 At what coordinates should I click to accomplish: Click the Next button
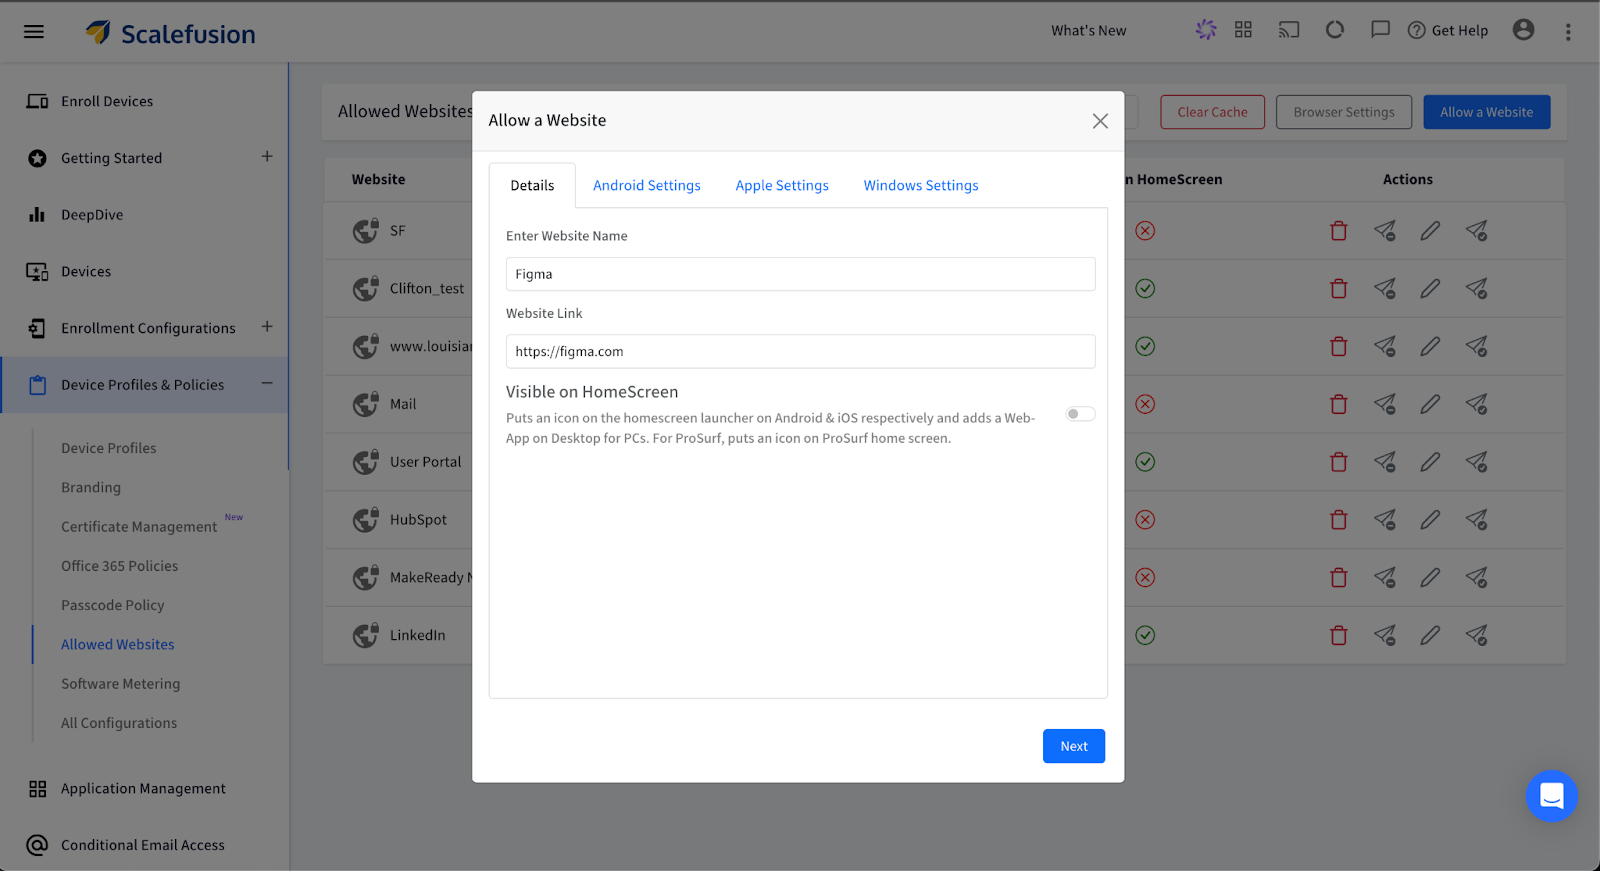pos(1074,746)
